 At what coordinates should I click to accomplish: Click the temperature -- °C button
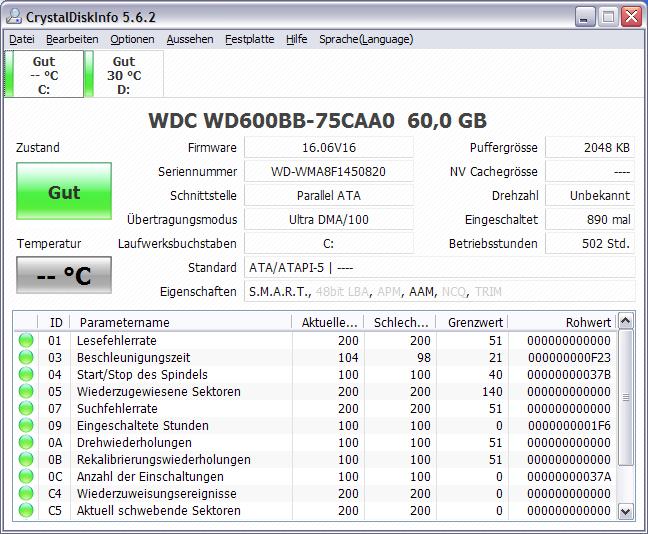pos(64,275)
